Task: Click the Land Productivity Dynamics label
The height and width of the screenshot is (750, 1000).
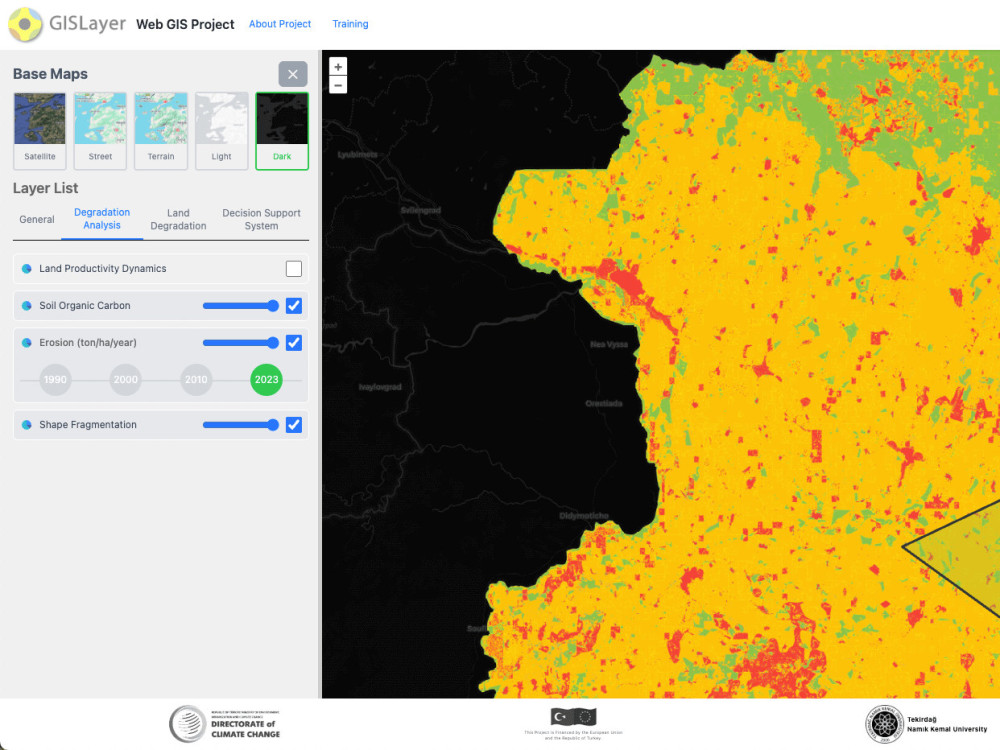Action: tap(103, 268)
